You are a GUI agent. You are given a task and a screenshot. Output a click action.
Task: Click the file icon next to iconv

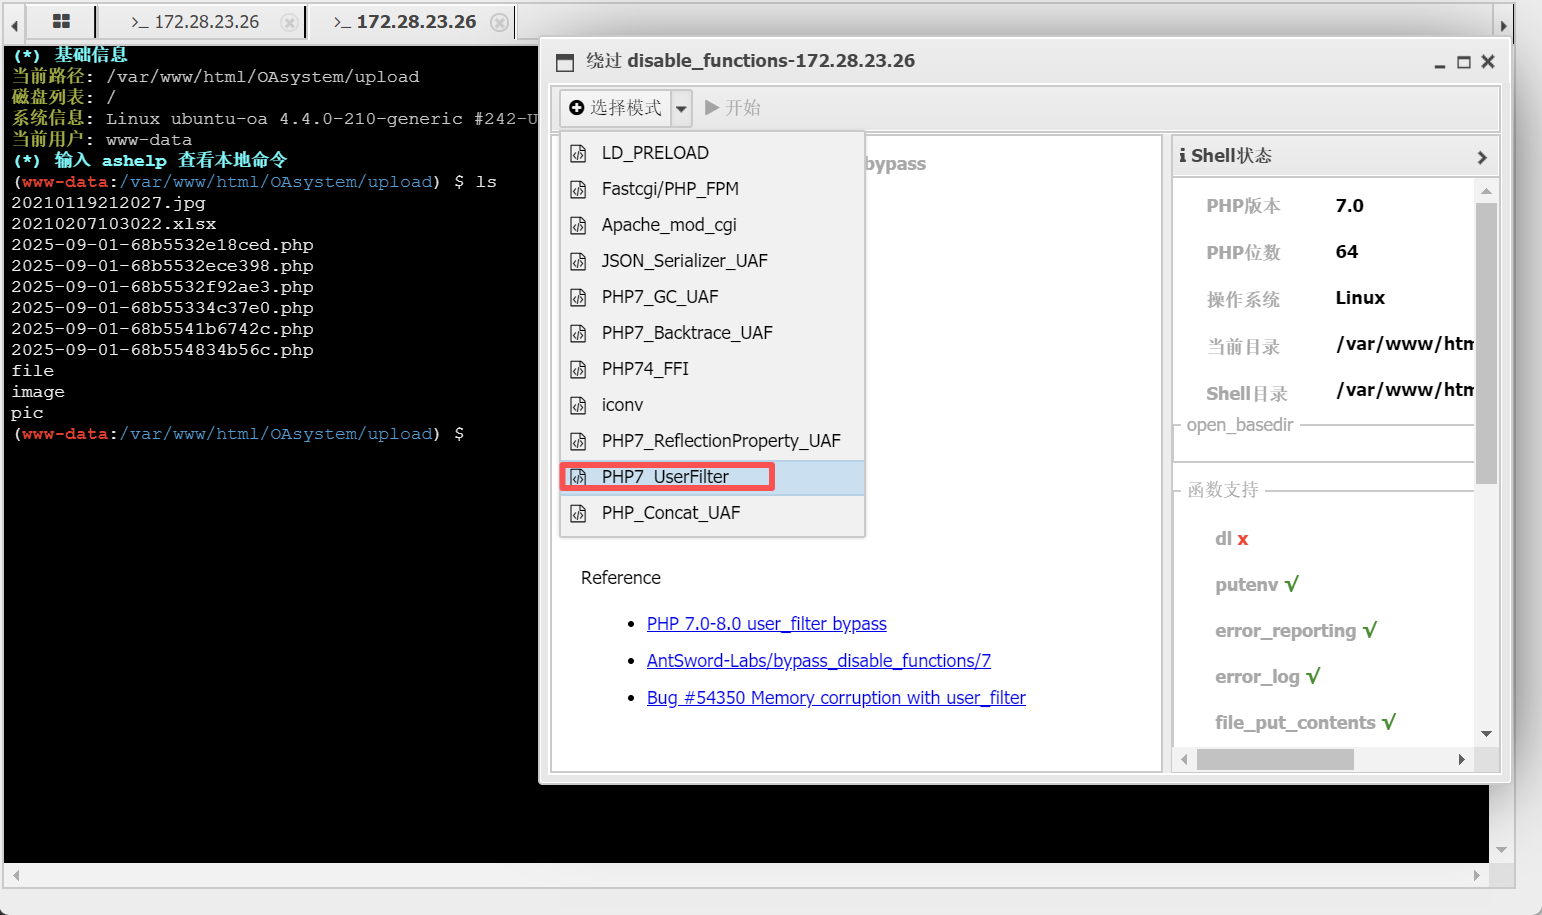pyautogui.click(x=578, y=405)
